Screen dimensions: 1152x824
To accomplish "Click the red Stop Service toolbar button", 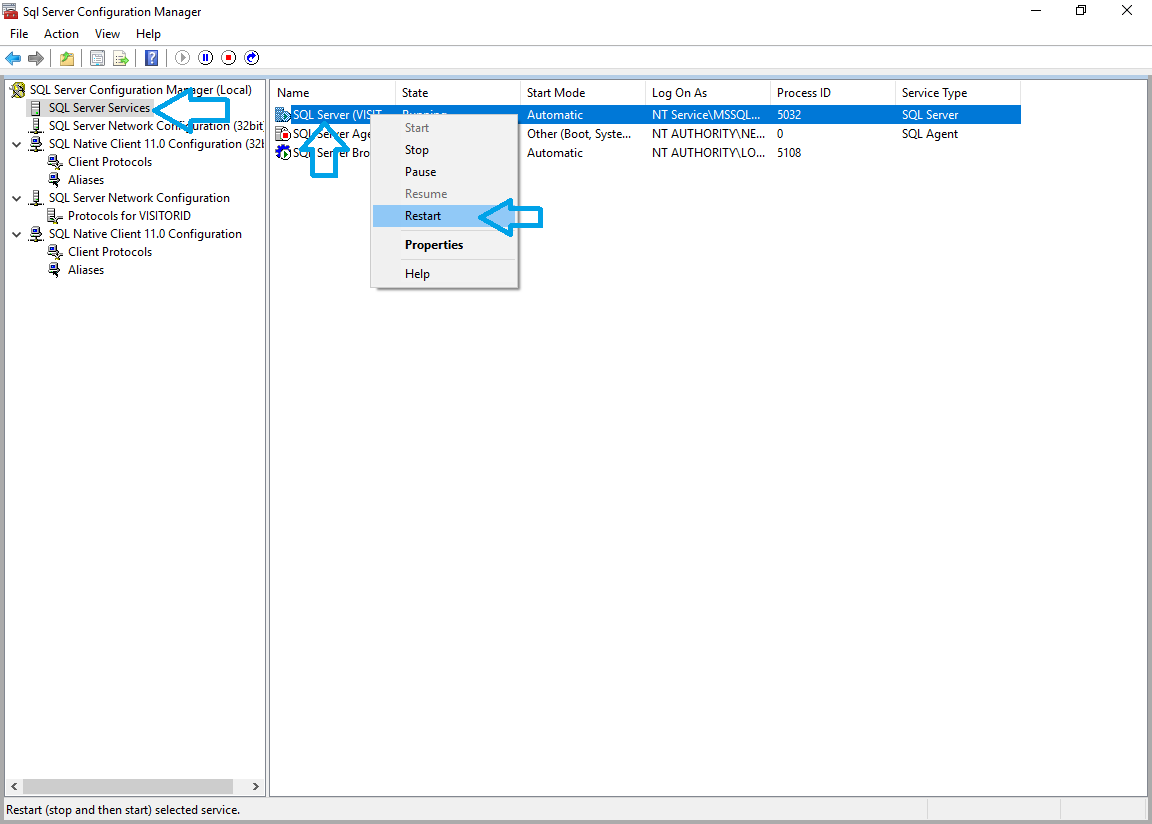I will [x=229, y=58].
